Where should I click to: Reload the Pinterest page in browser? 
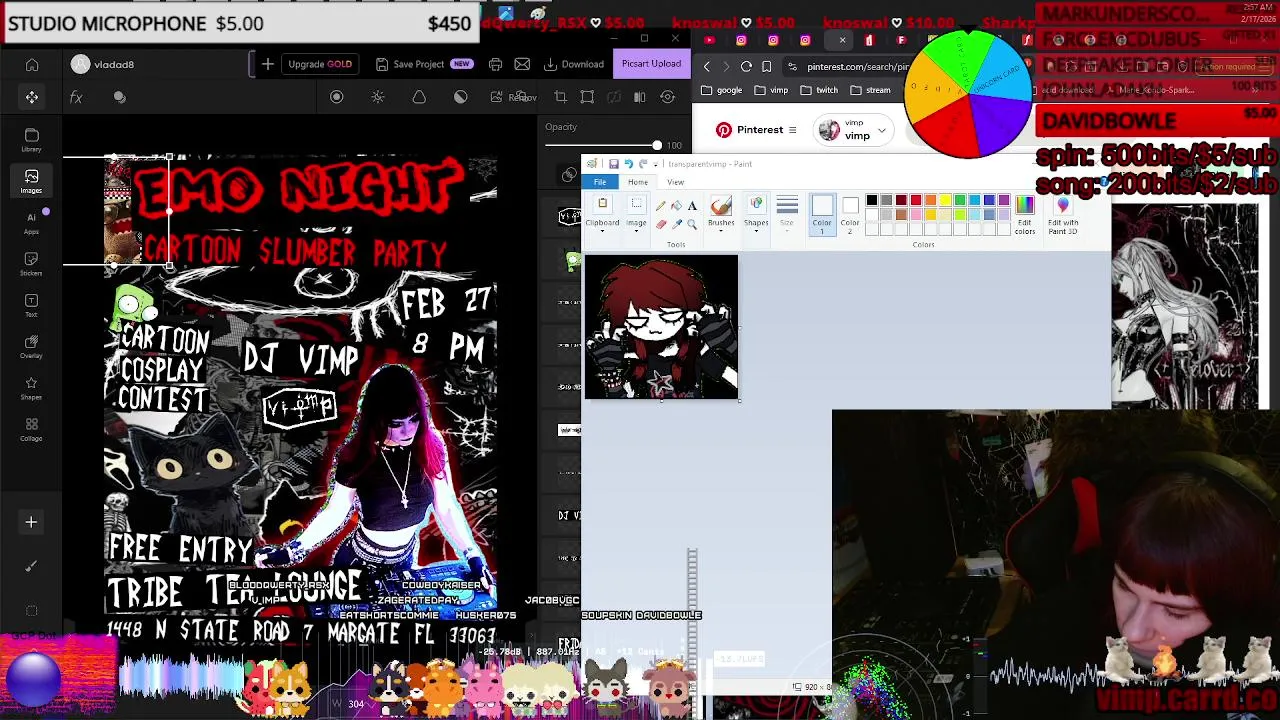tap(746, 66)
